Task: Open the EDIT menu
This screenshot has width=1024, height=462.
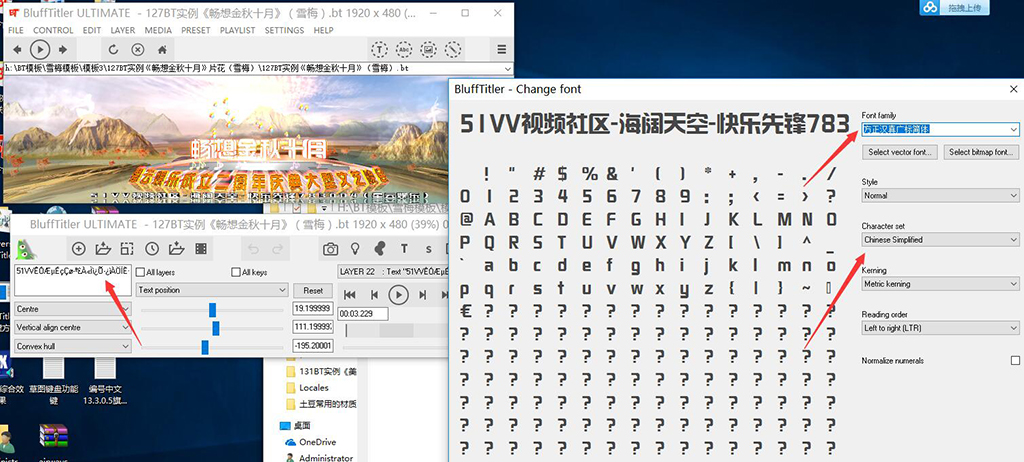Action: 91,30
